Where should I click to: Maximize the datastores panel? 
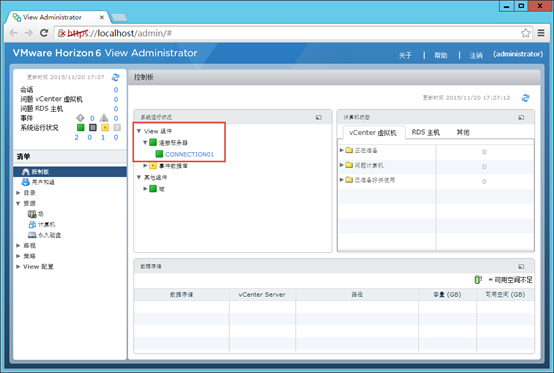tap(521, 266)
